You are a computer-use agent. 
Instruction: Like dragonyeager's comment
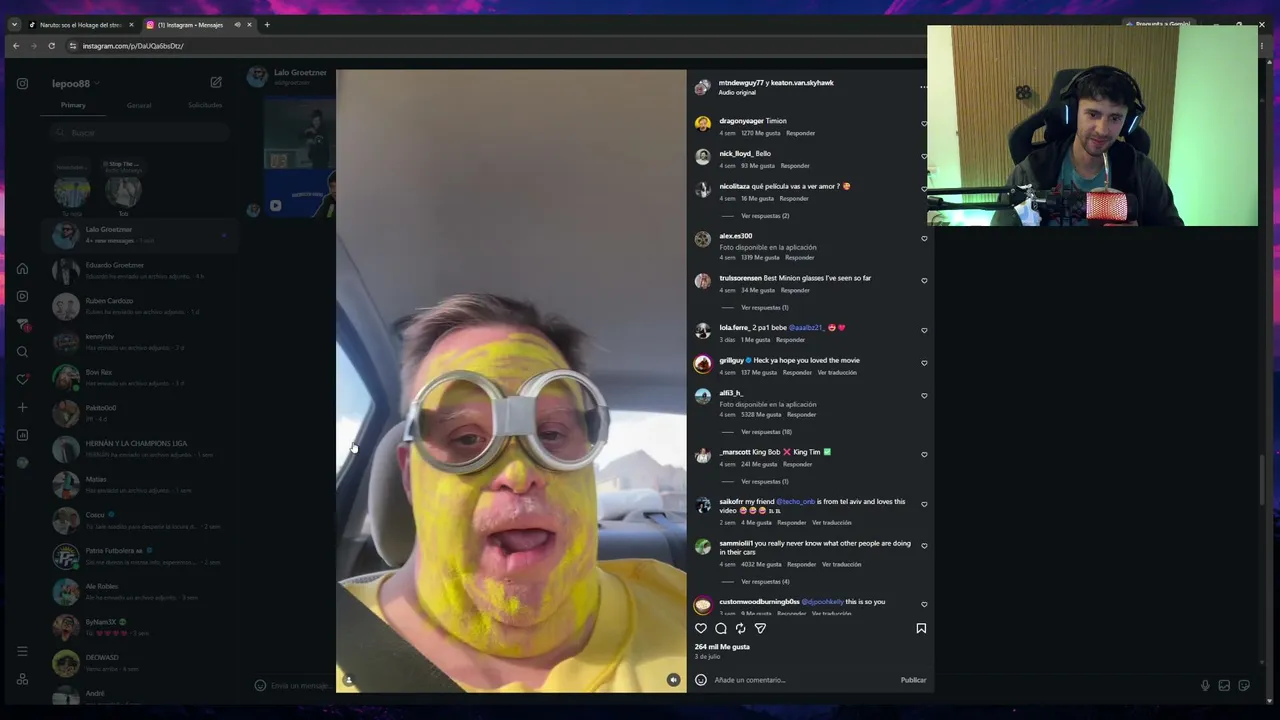(x=924, y=124)
